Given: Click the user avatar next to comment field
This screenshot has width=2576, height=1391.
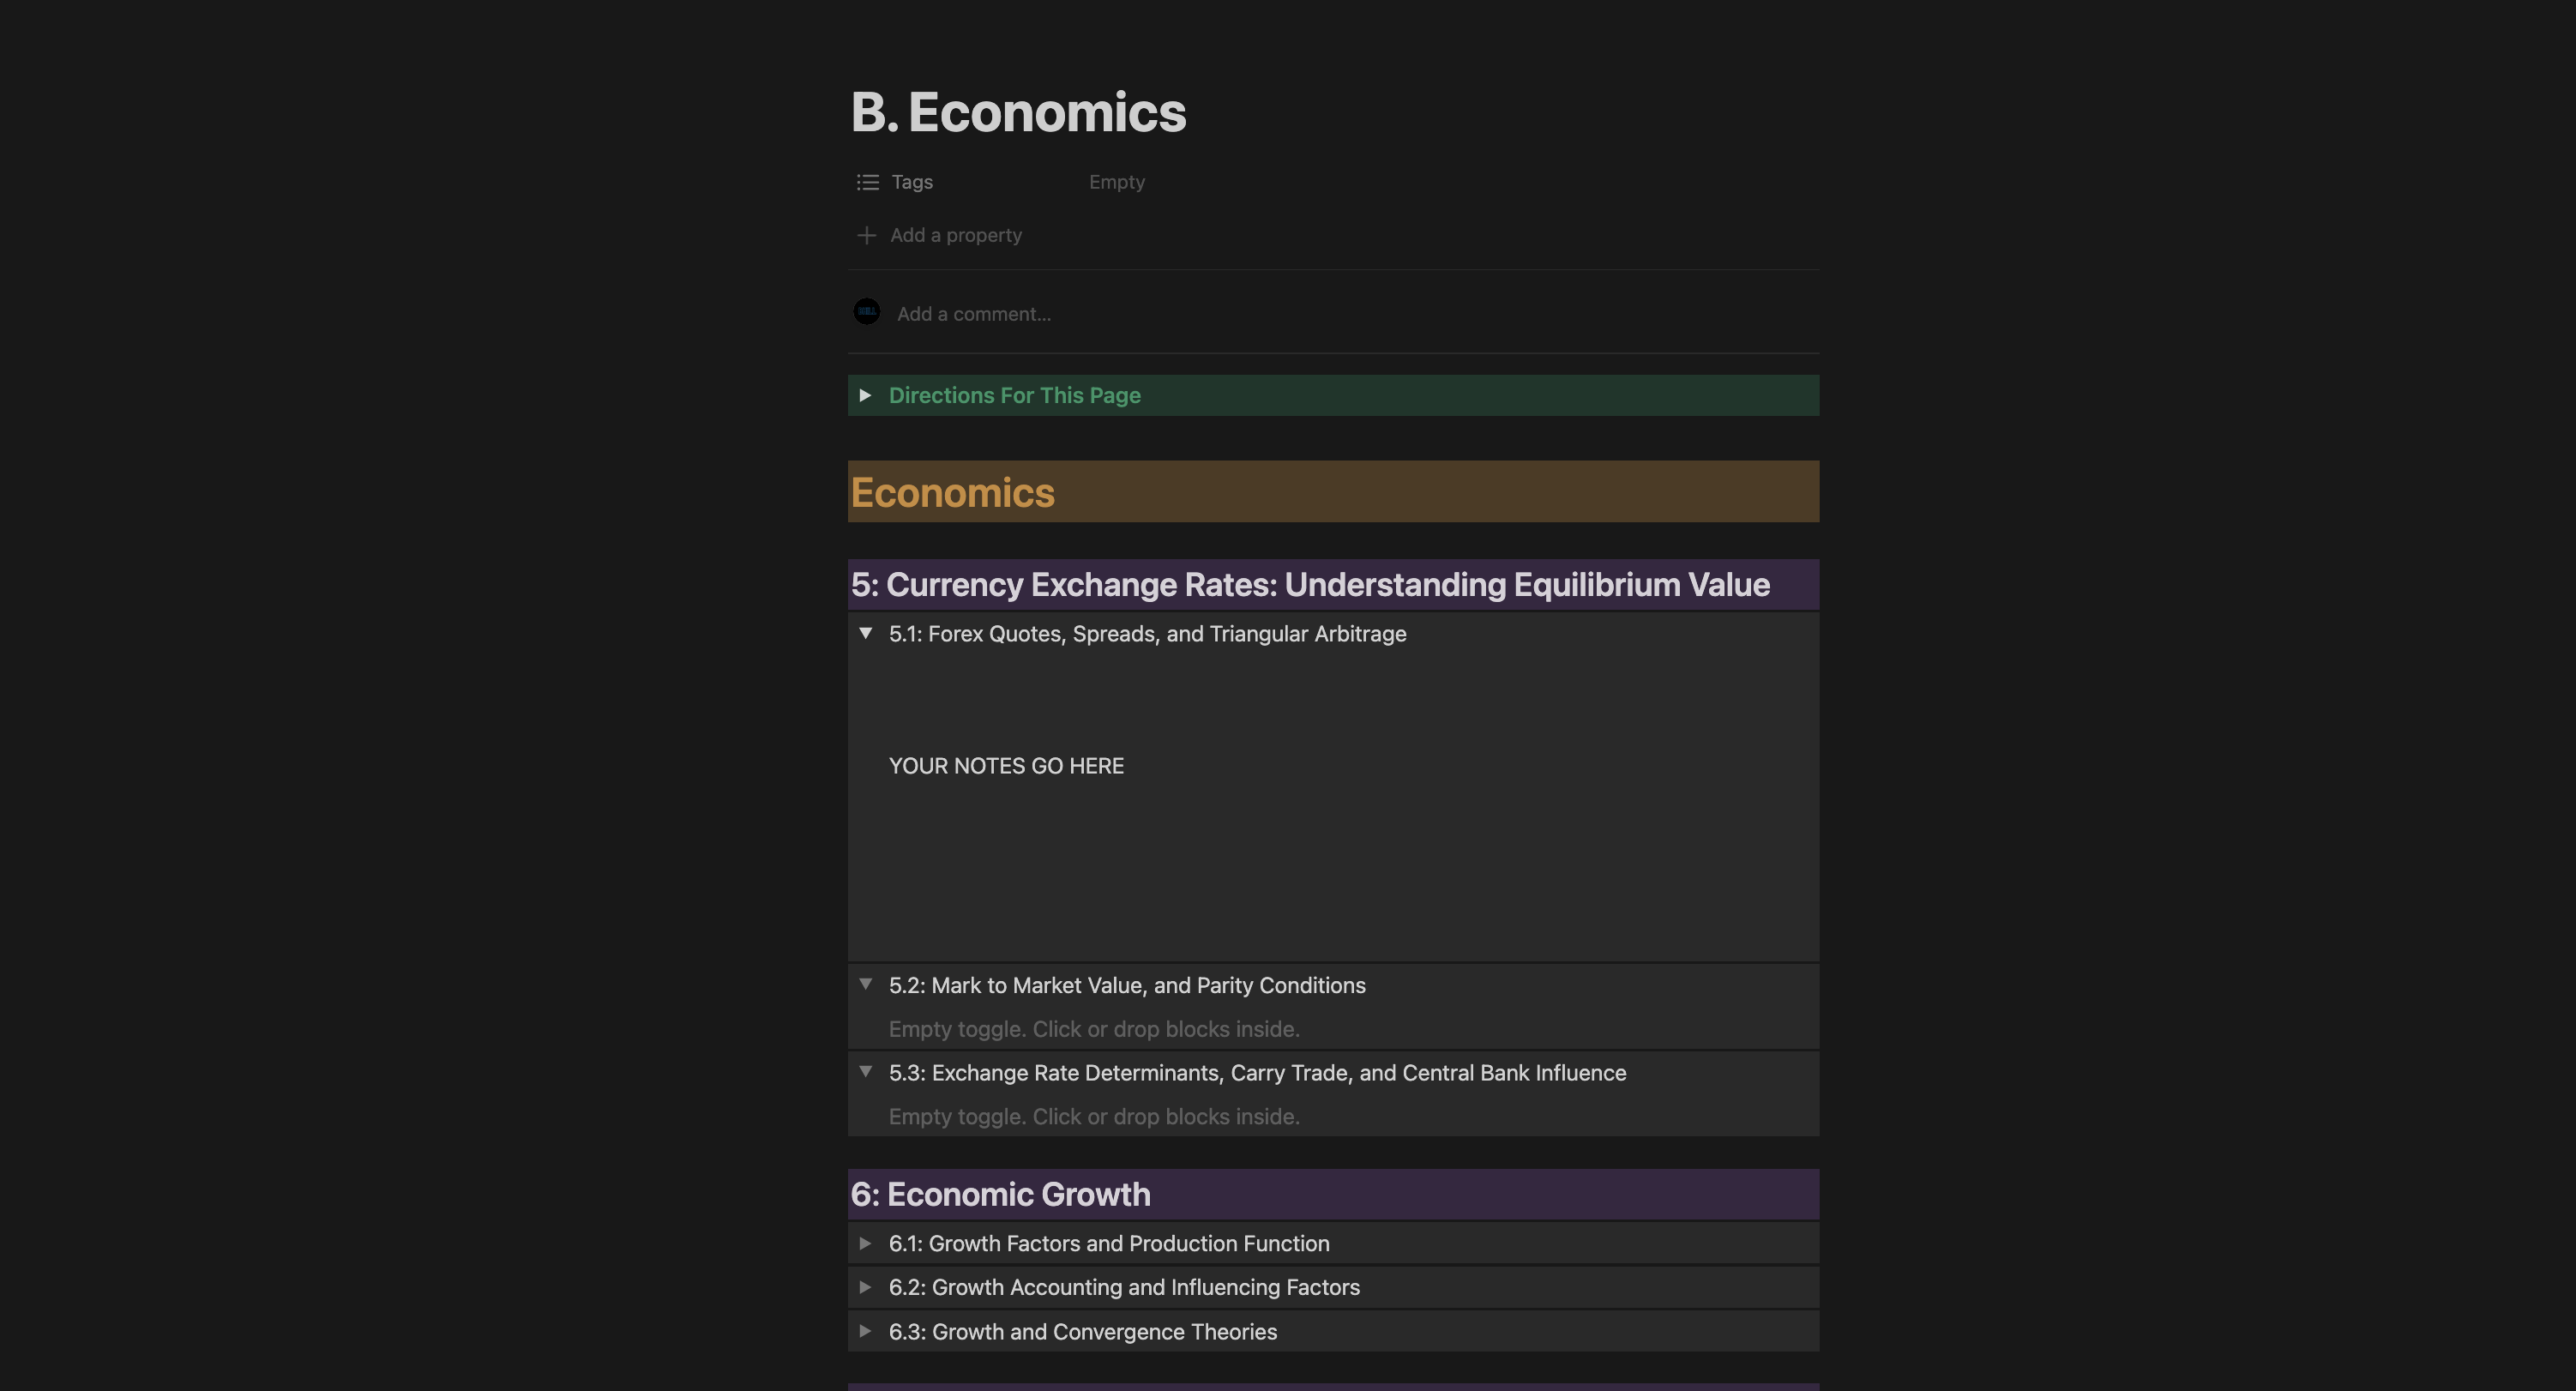Looking at the screenshot, I should pos(867,312).
